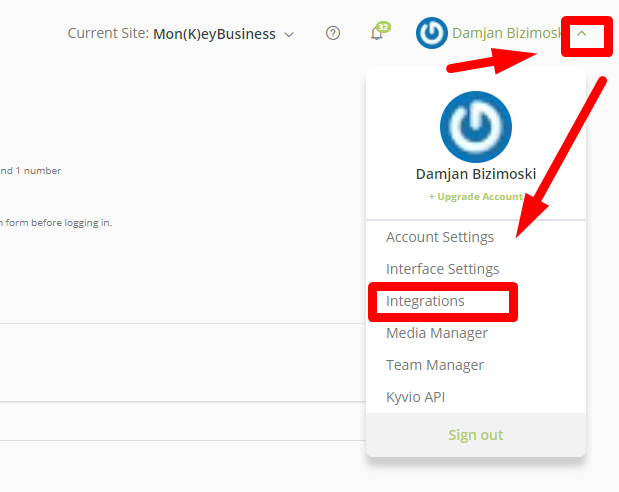The width and height of the screenshot is (619, 492).
Task: Click the small avatar next to username
Action: [431, 33]
